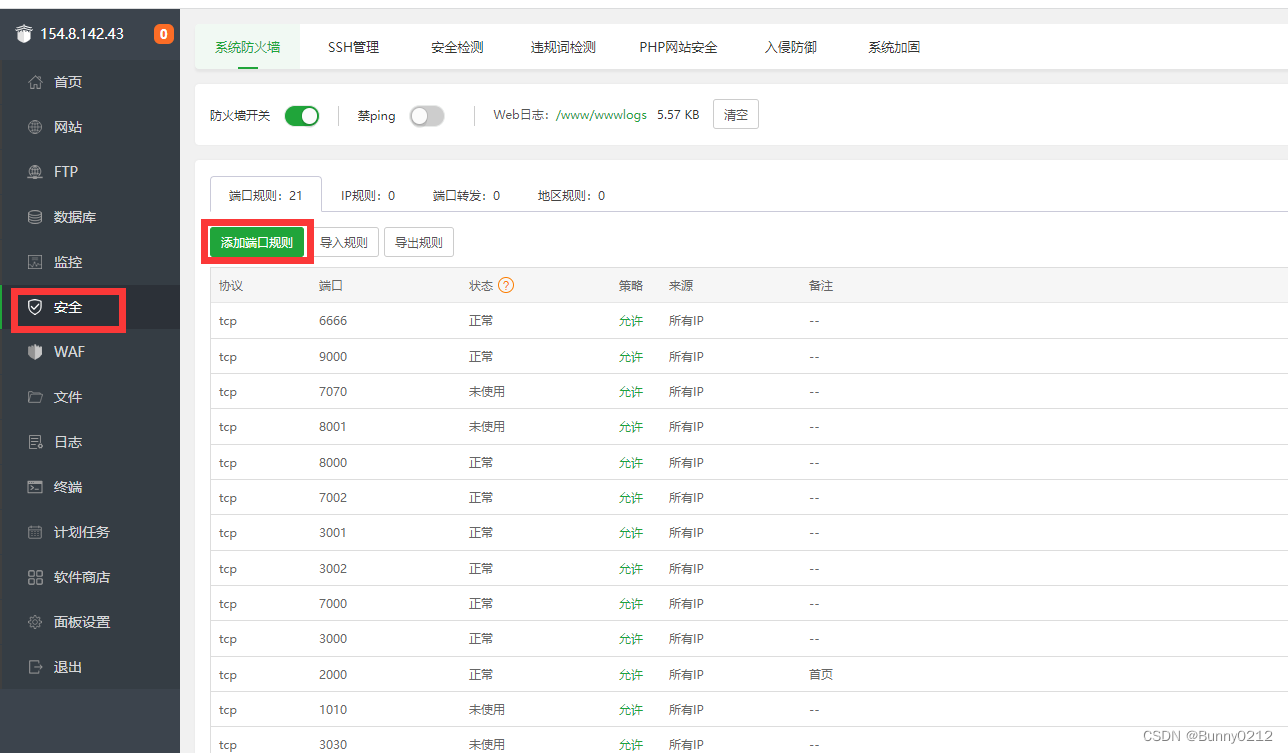Turn off the 防火墙开关 toggle
The height and width of the screenshot is (753, 1288).
302,116
